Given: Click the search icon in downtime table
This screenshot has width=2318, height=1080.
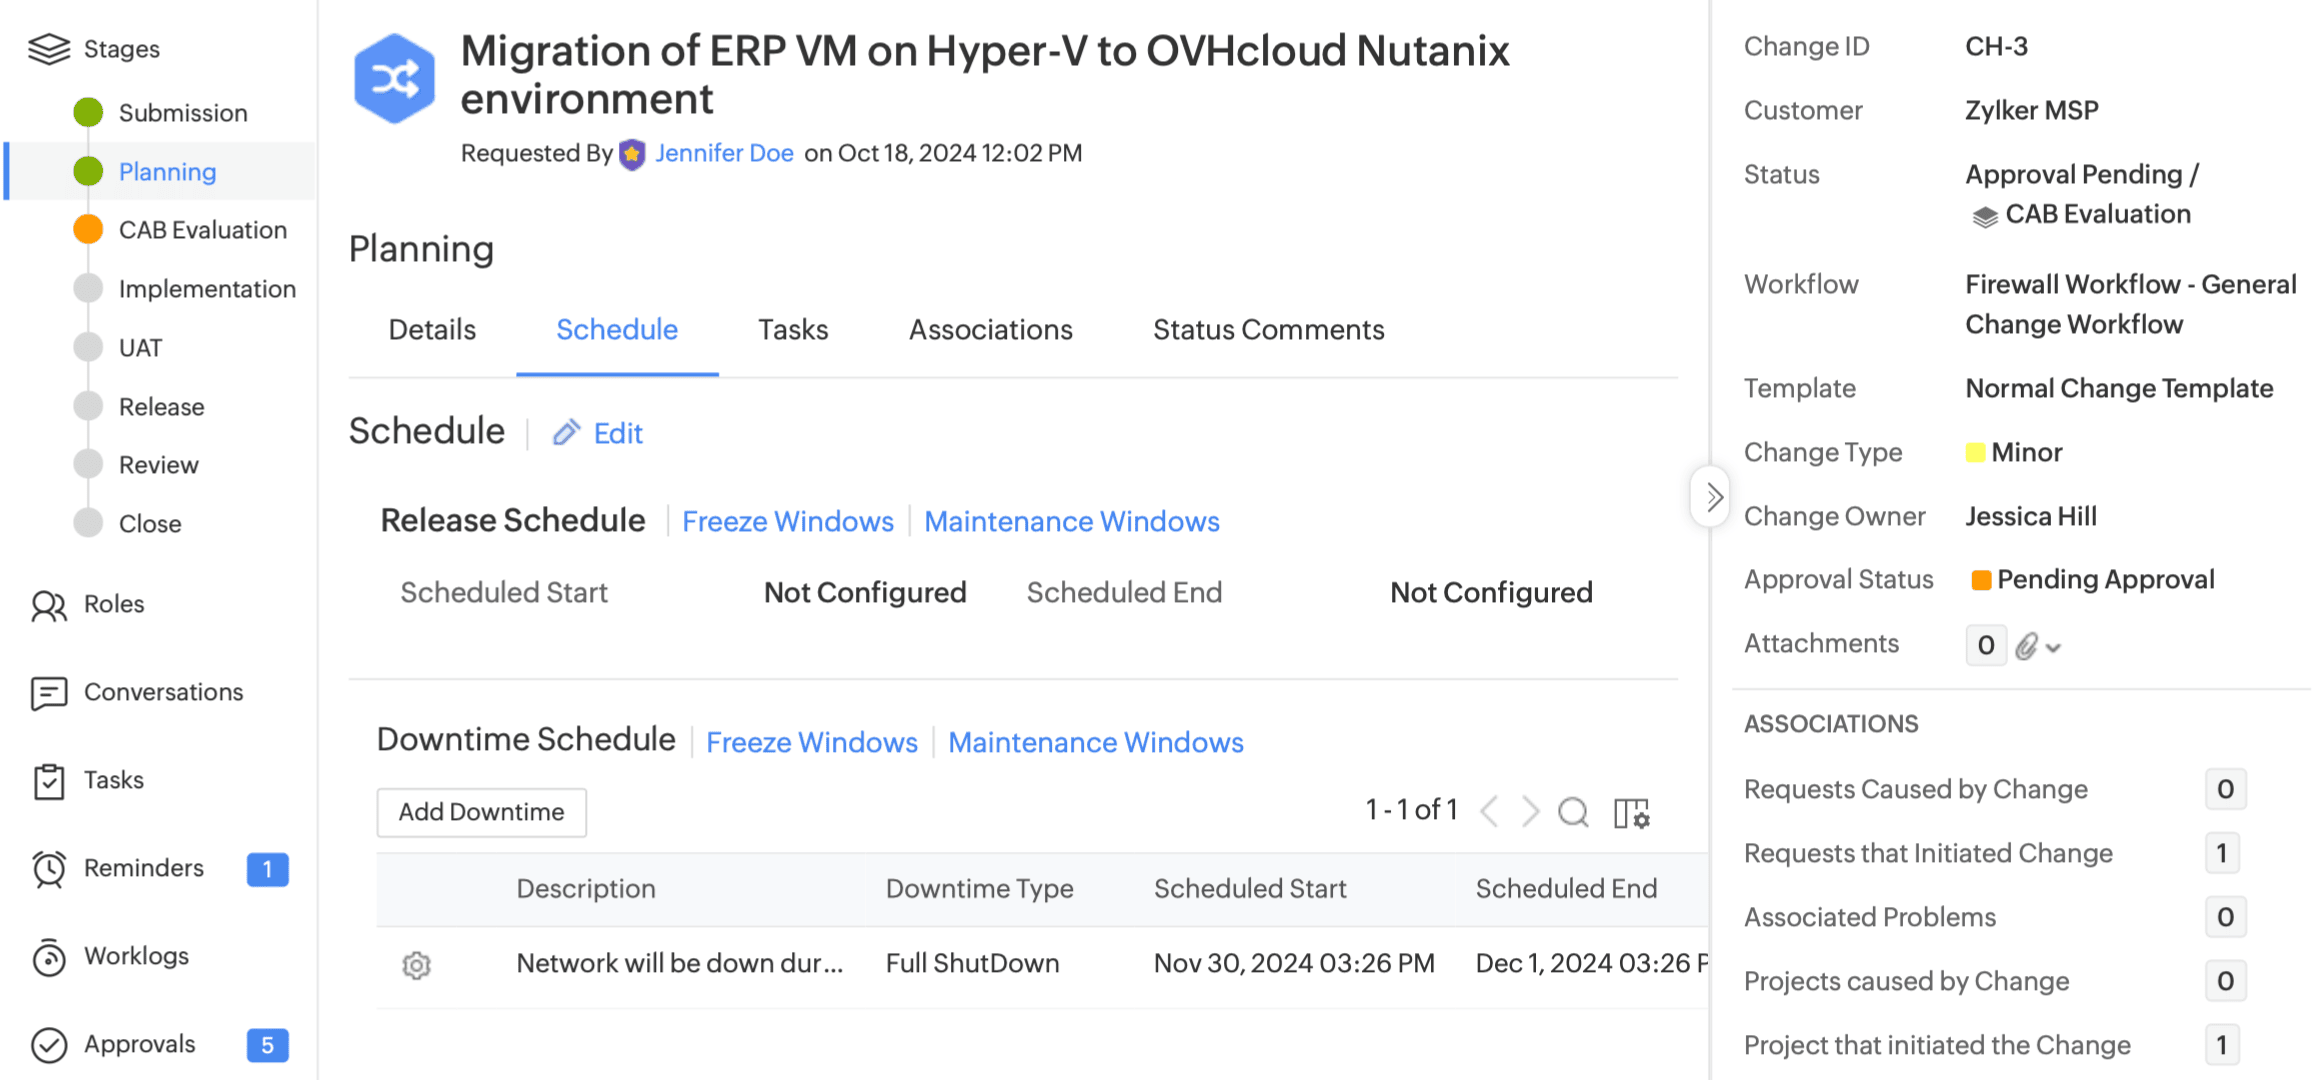Looking at the screenshot, I should click(1573, 812).
